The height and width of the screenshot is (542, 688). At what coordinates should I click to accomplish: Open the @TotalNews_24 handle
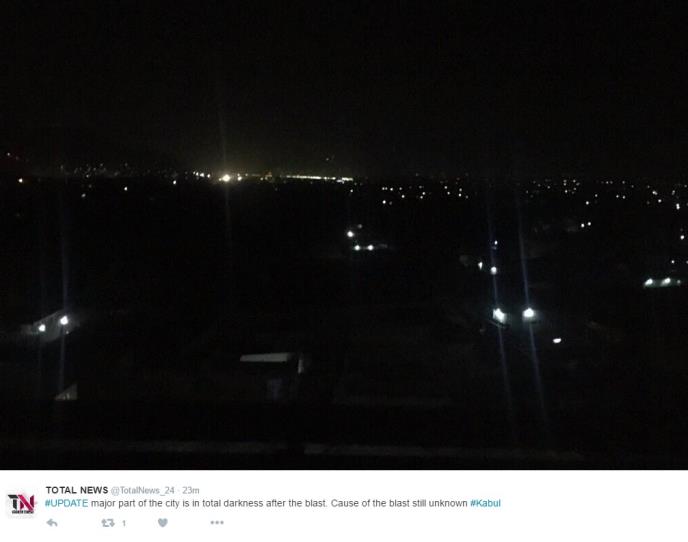pos(143,490)
